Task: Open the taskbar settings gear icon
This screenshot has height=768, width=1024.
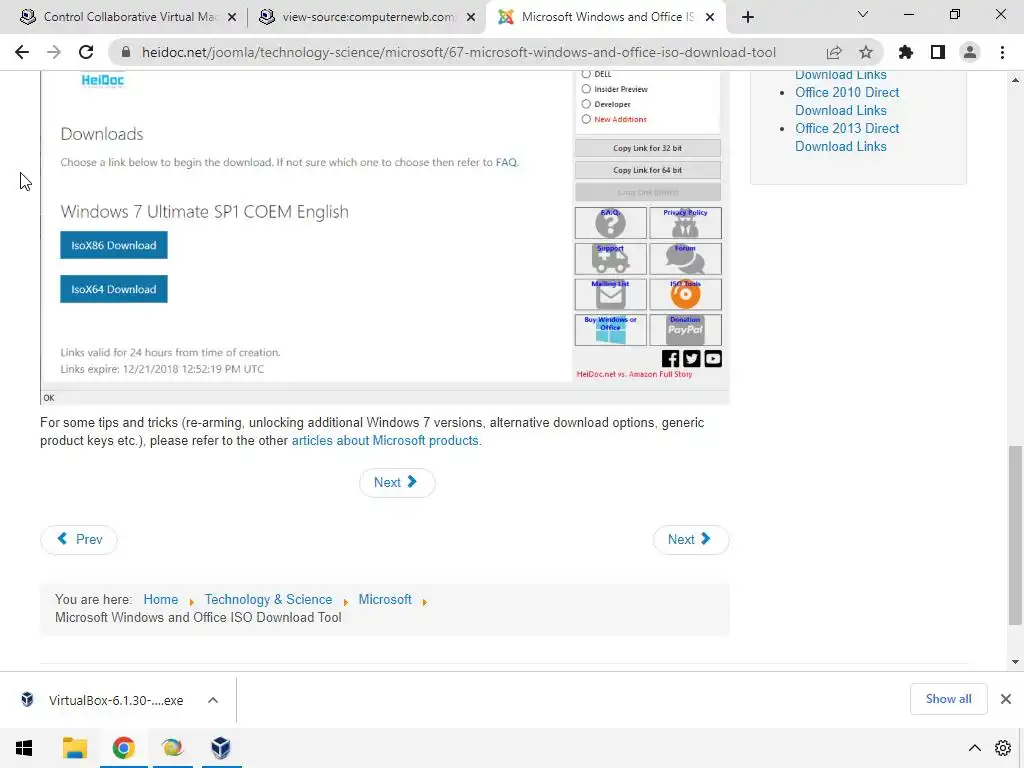Action: [x=1003, y=748]
